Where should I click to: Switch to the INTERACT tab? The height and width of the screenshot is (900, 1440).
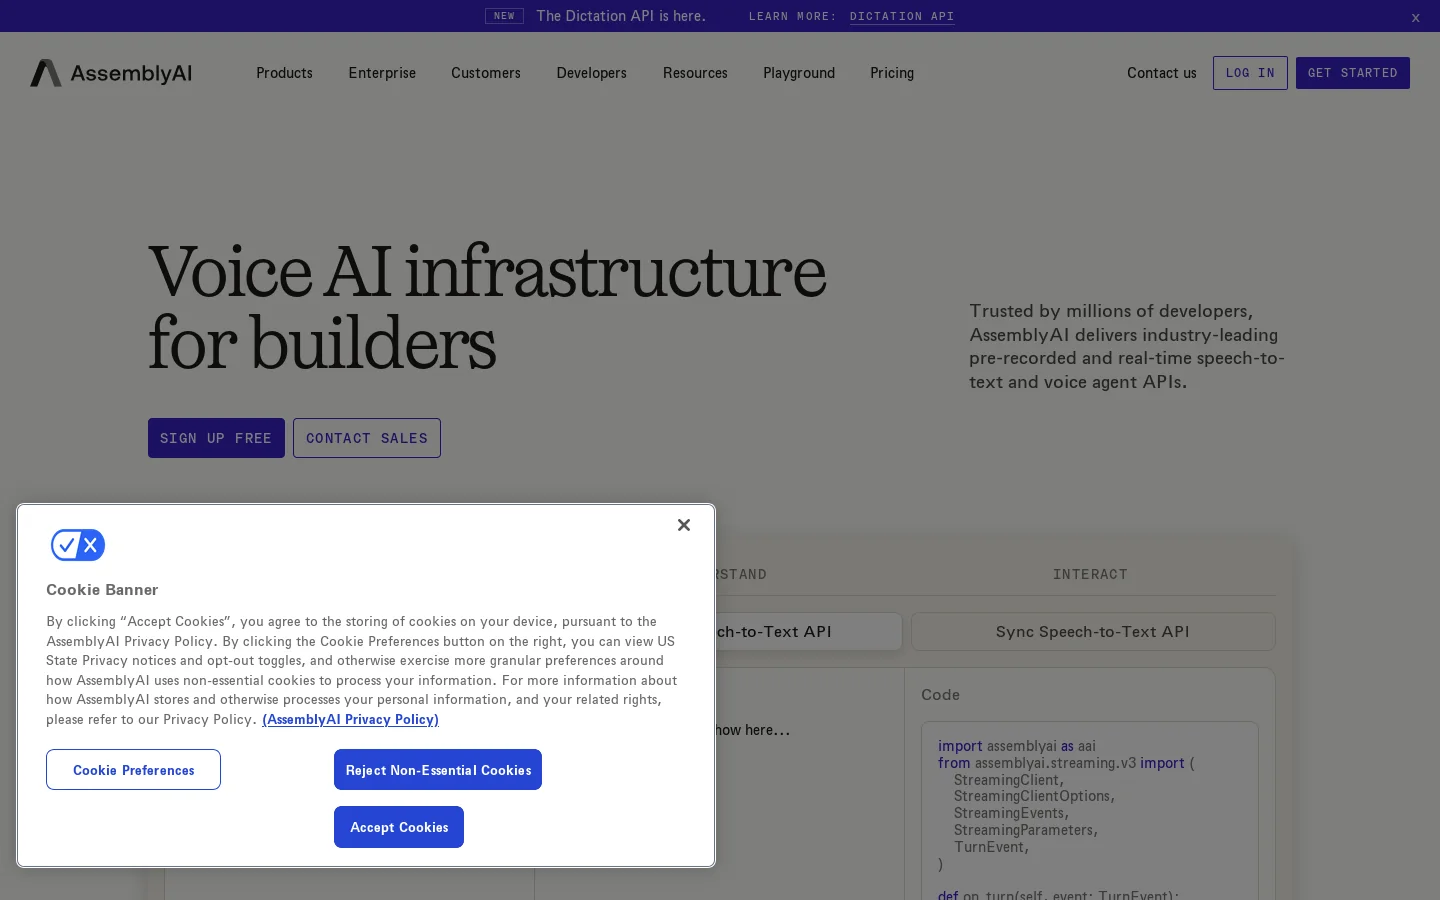pyautogui.click(x=1090, y=574)
